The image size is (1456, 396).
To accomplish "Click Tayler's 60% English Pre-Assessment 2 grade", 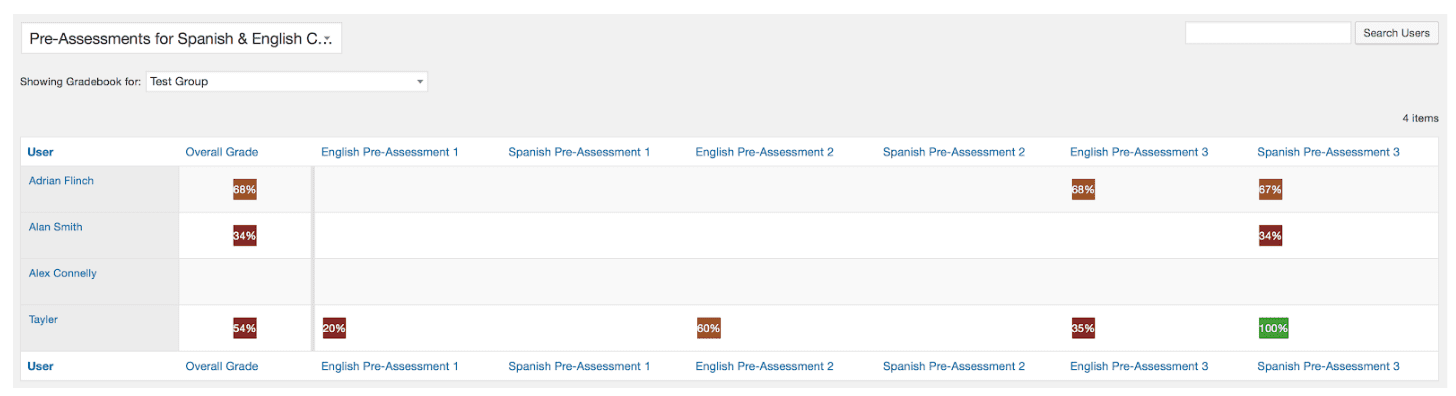I will 709,328.
